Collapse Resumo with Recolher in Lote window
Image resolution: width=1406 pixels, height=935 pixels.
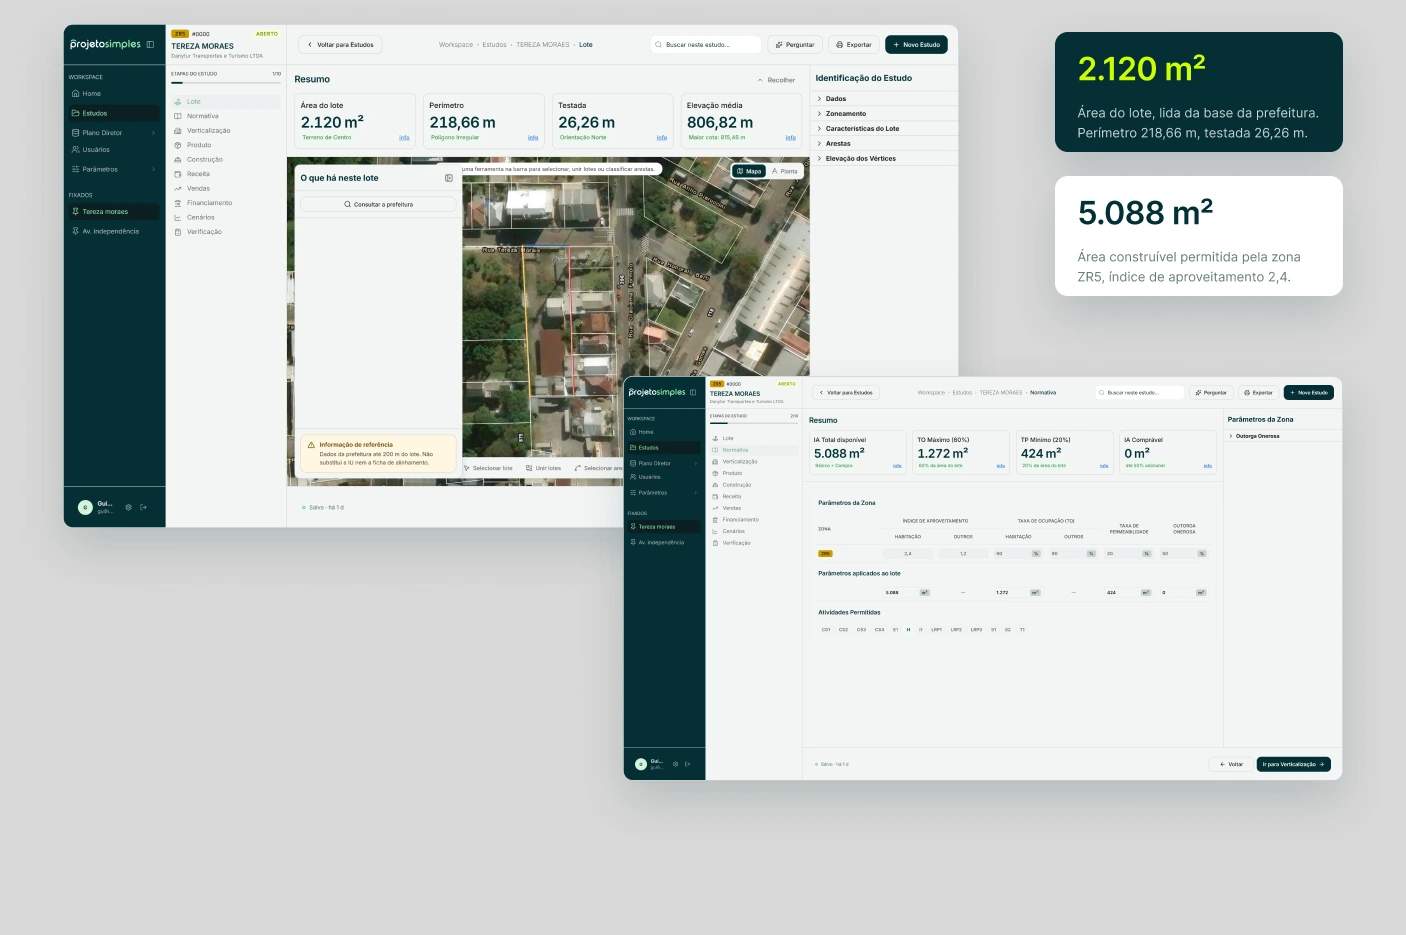click(x=776, y=80)
